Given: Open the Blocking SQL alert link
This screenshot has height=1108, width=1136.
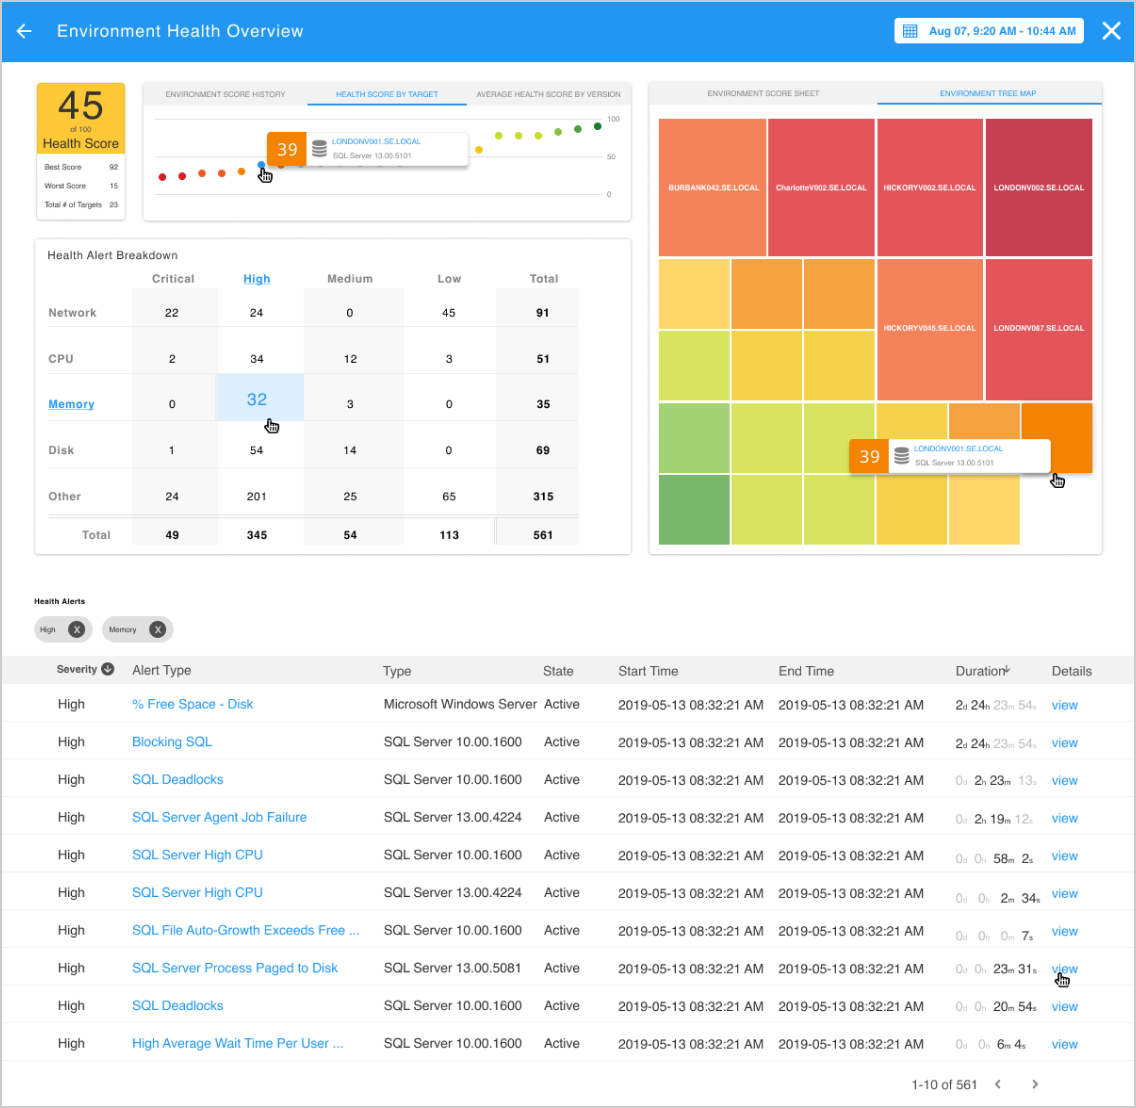Looking at the screenshot, I should tap(172, 742).
